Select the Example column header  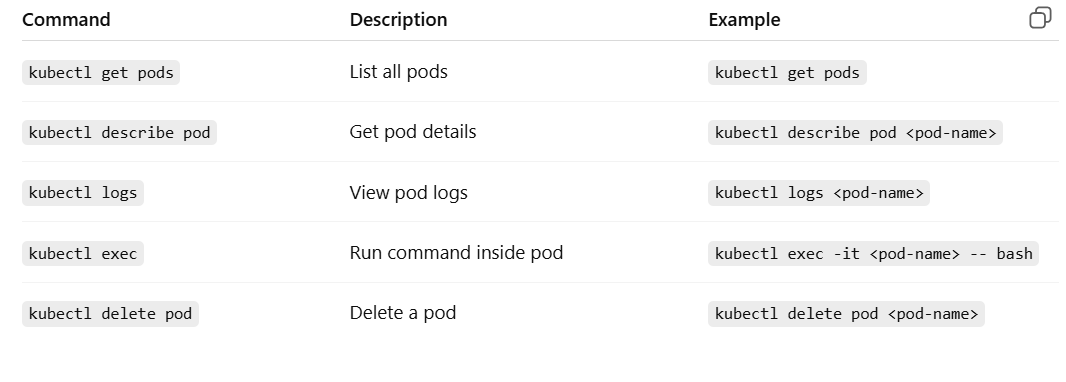tap(744, 20)
